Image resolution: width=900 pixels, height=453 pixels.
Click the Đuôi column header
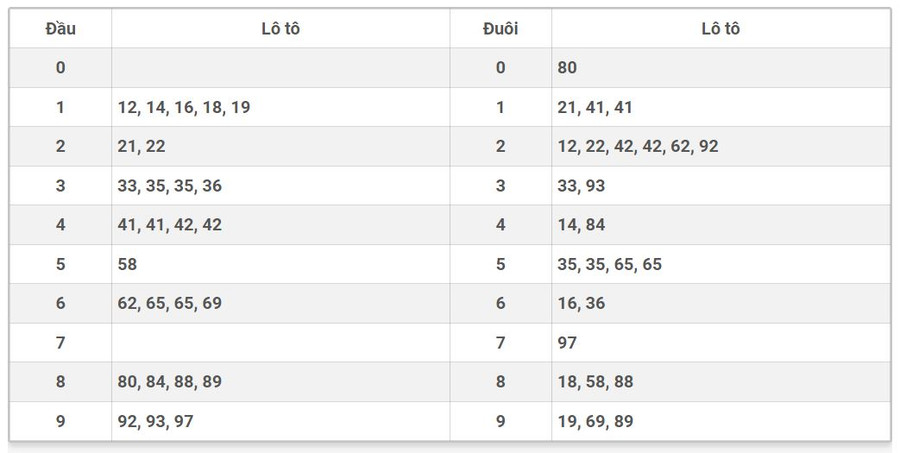coord(500,29)
